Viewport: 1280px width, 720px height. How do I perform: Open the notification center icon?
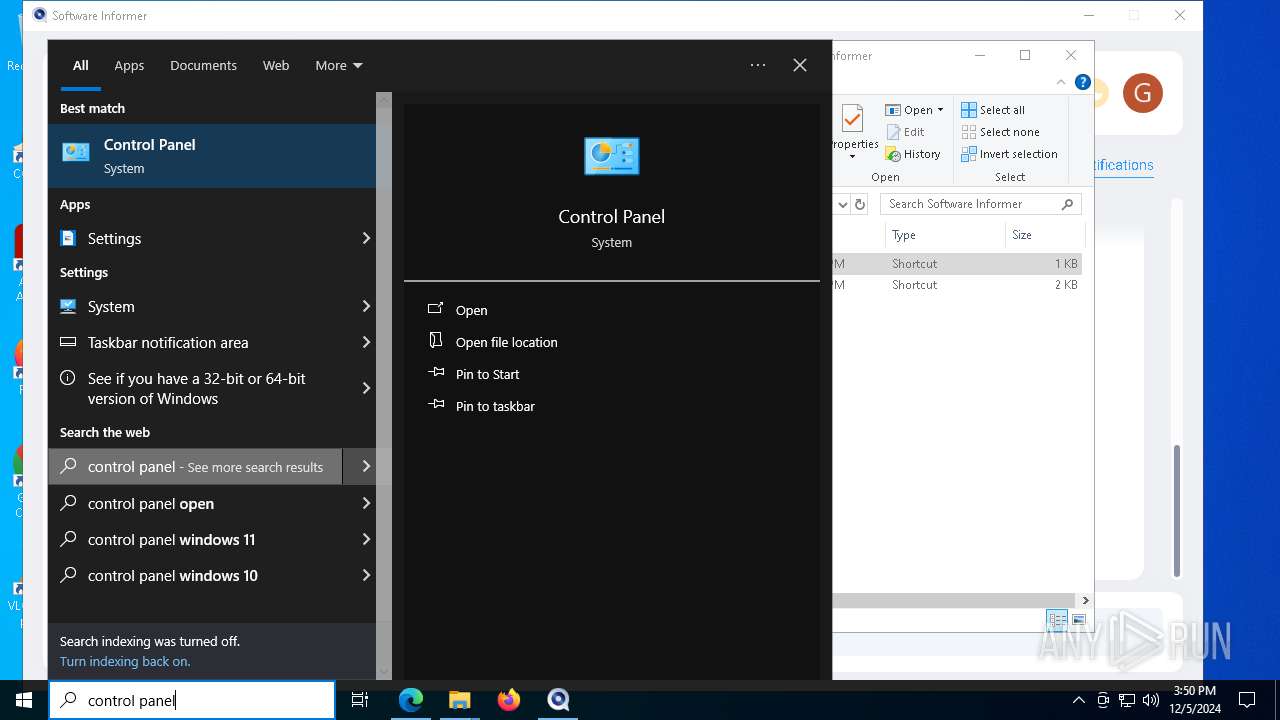[1247, 700]
